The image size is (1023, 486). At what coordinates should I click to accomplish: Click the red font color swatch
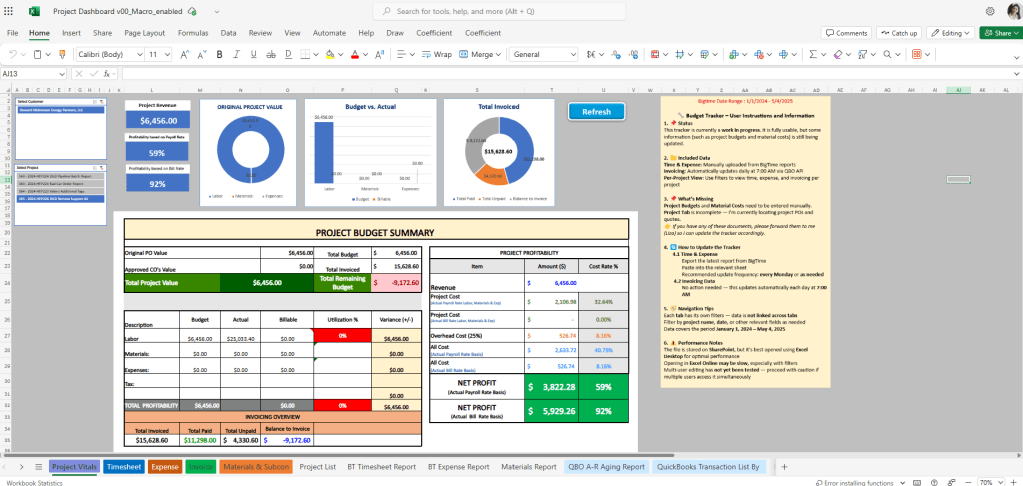352,54
